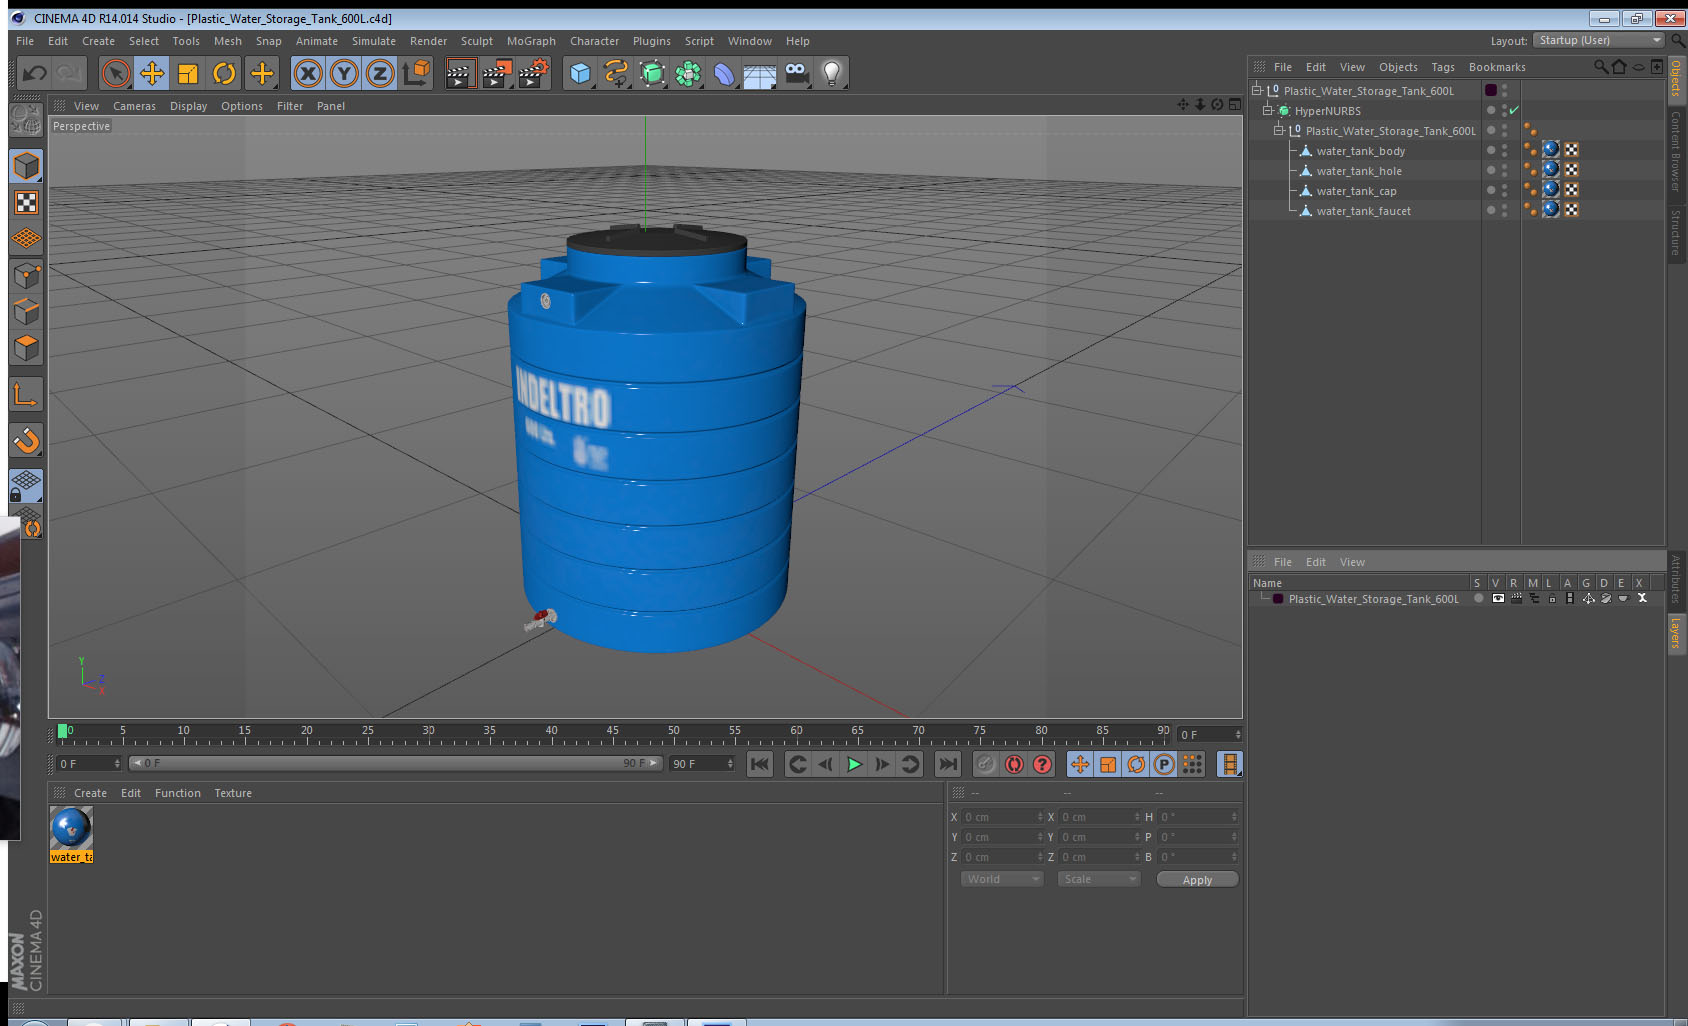This screenshot has height=1026, width=1688.
Task: Open the Layout Startup dropdown
Action: (1599, 40)
